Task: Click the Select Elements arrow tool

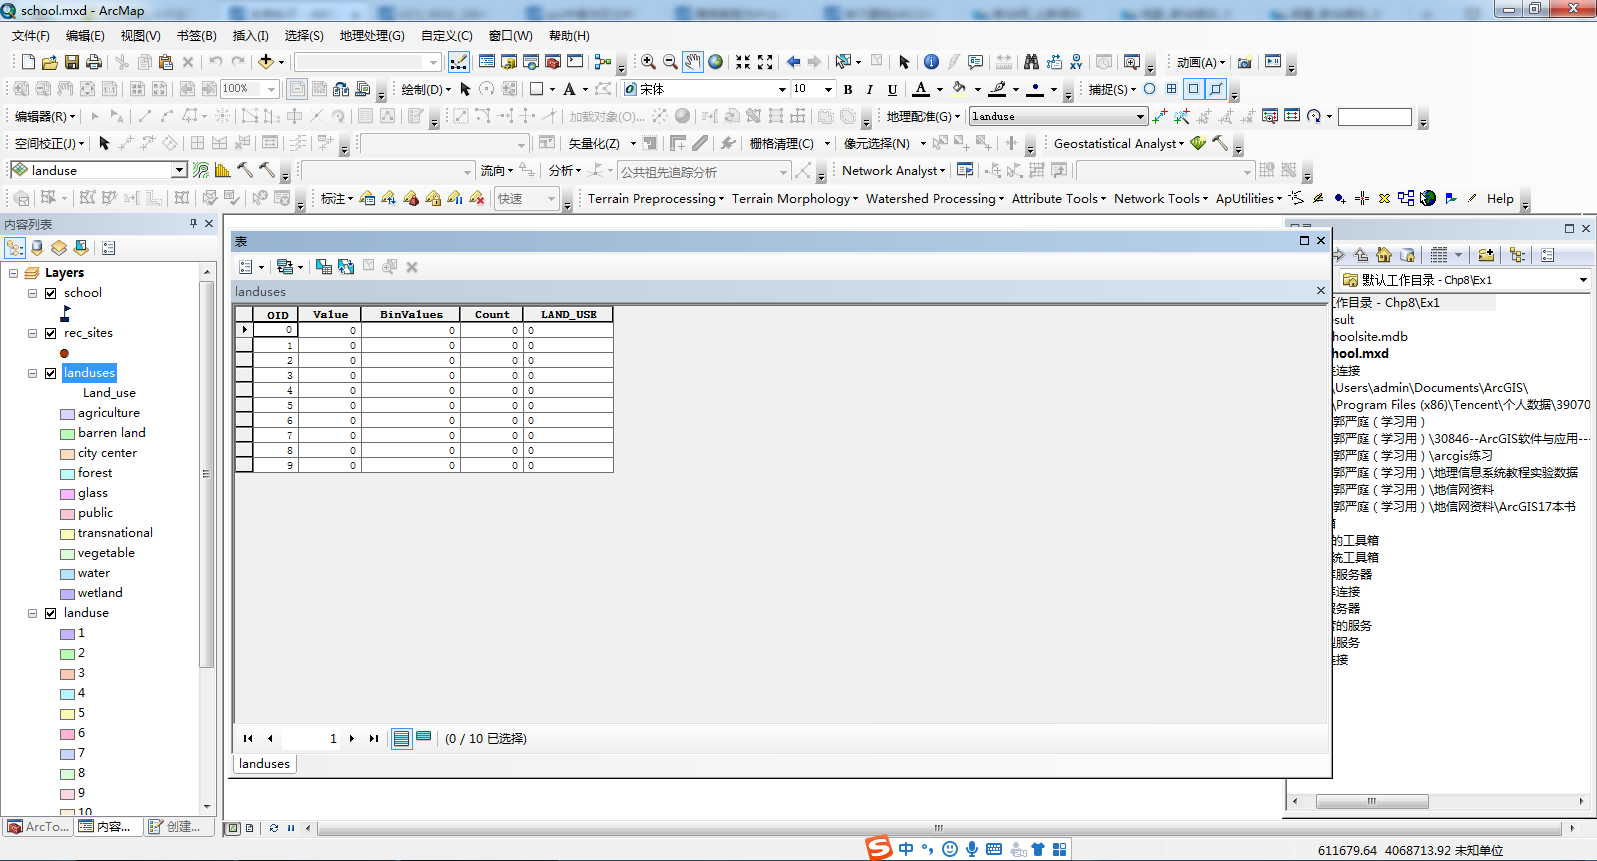Action: (904, 62)
